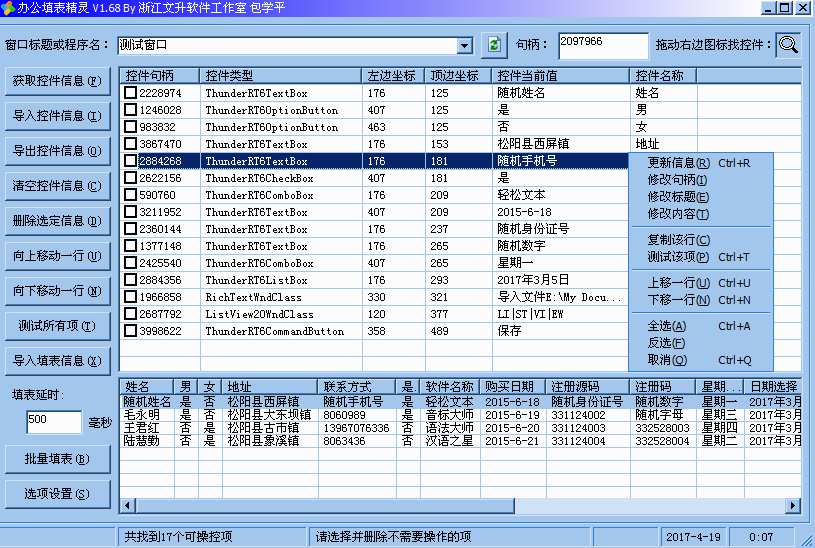The height and width of the screenshot is (548, 815).
Task: Tick checkbox for handle 2228974
Action: pos(130,93)
